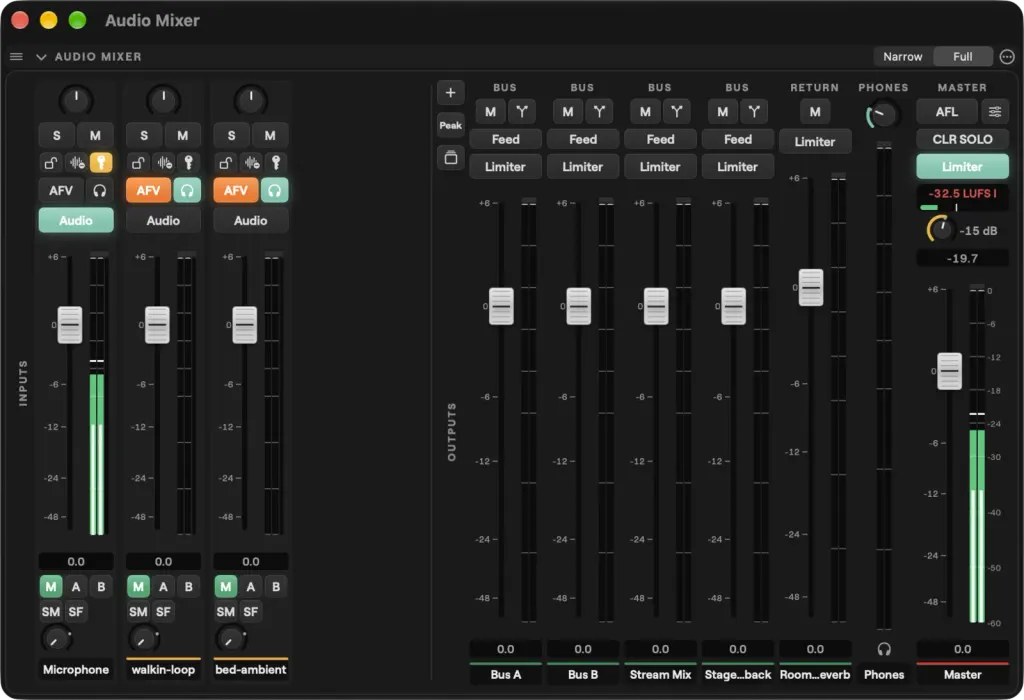1024x700 pixels.
Task: Open Feed for Bus A
Action: (x=505, y=139)
